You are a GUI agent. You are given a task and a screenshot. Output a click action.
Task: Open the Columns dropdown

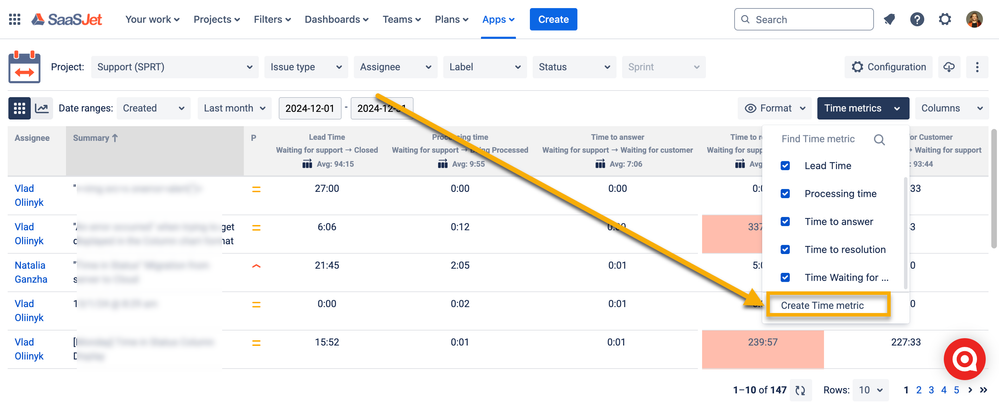coord(952,108)
